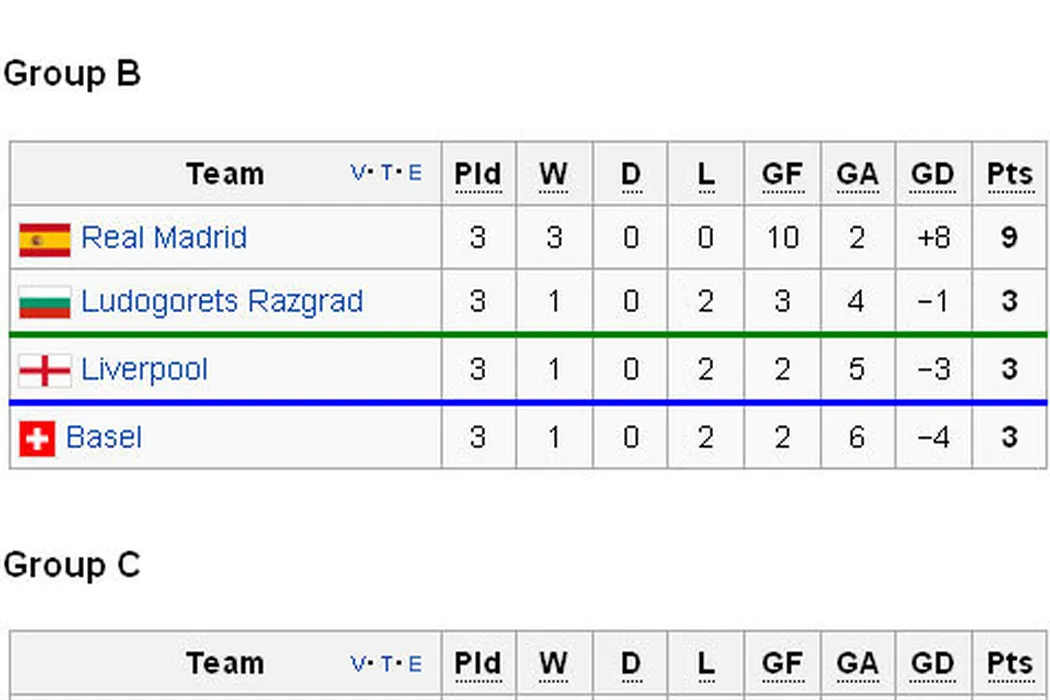The height and width of the screenshot is (700, 1050).
Task: Click the GD column header in Group B
Action: point(932,174)
